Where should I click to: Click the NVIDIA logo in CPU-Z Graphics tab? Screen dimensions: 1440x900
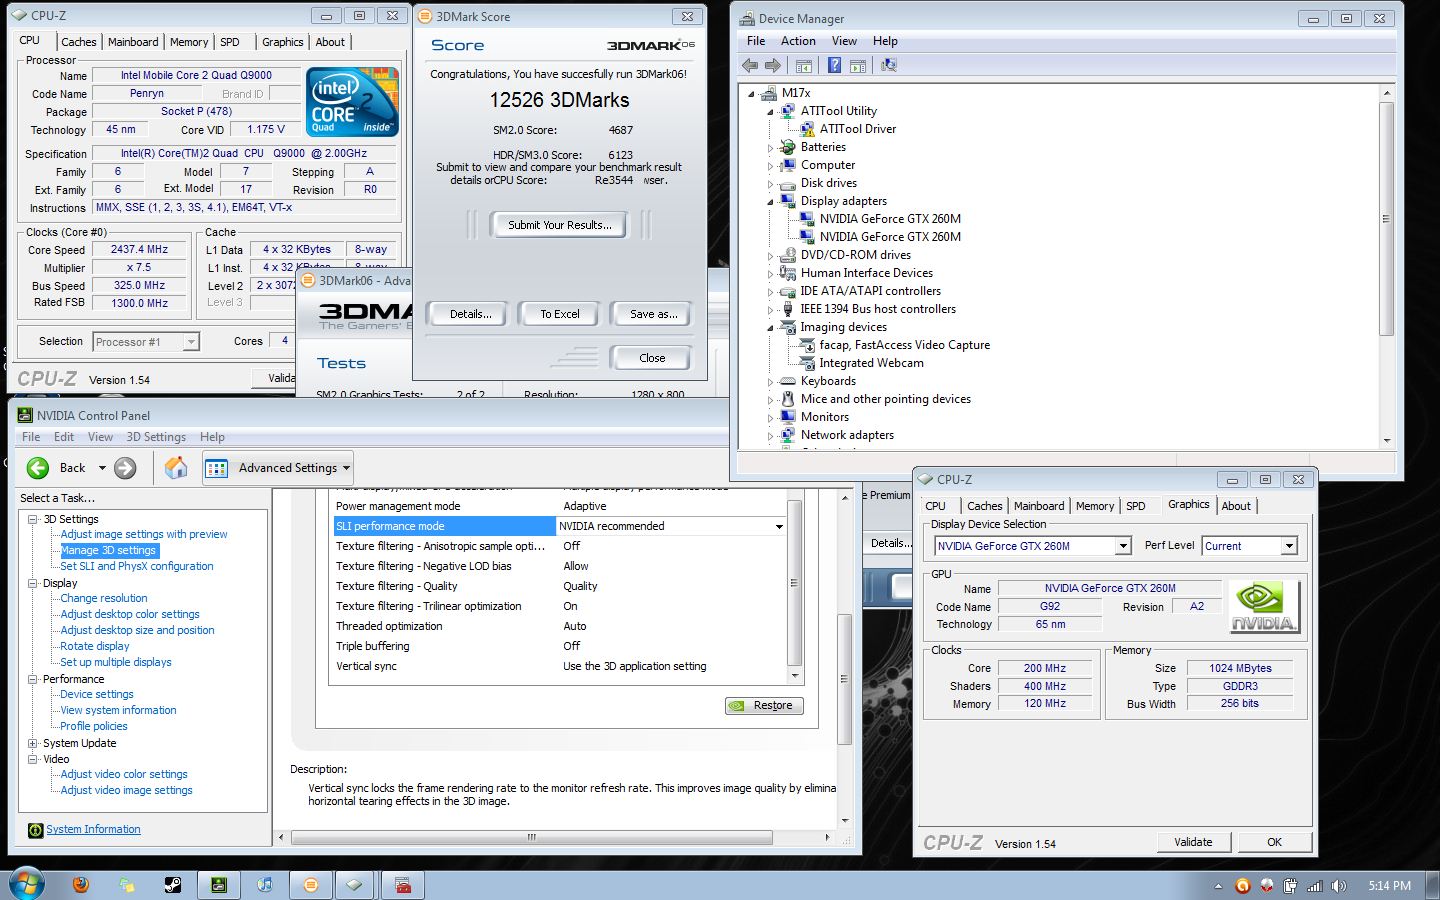1264,607
